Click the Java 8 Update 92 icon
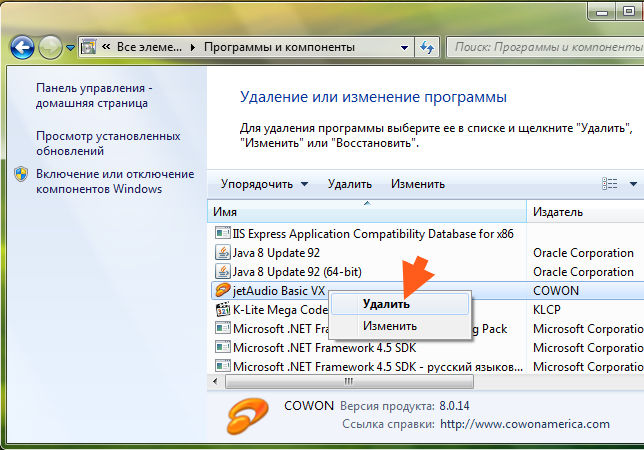 [223, 253]
